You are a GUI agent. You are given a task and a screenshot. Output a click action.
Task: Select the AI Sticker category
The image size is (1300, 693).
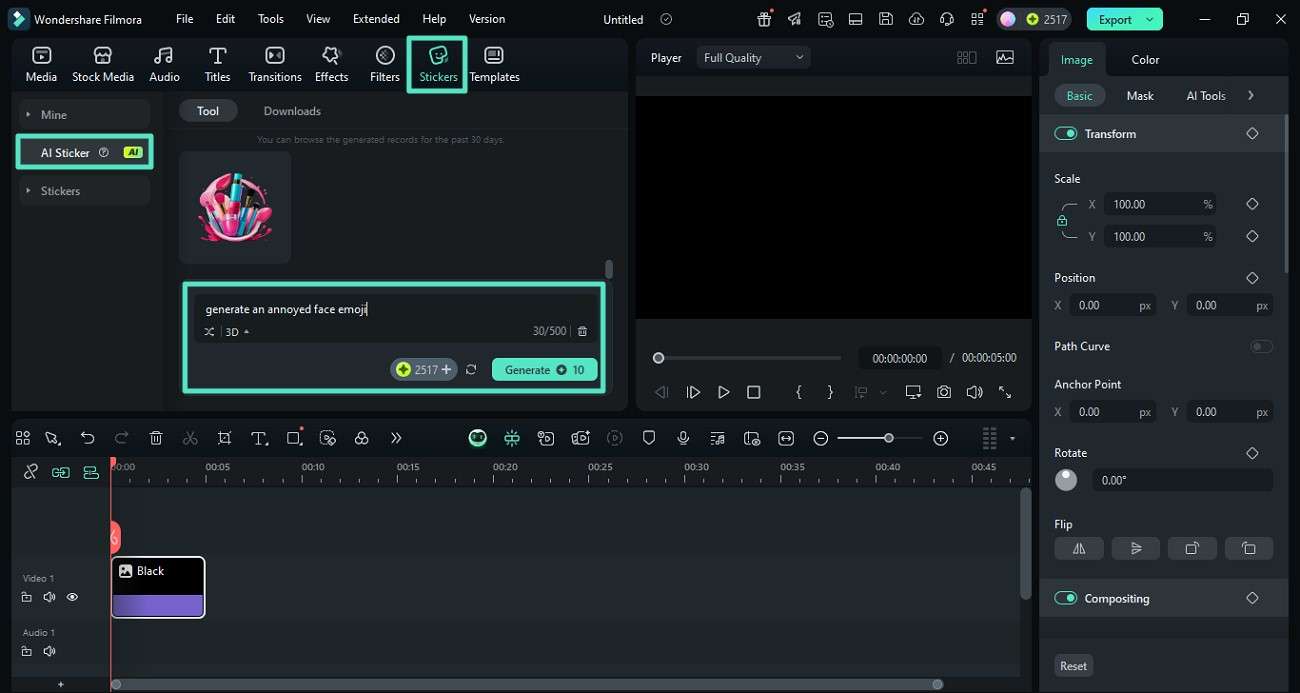click(x=85, y=153)
